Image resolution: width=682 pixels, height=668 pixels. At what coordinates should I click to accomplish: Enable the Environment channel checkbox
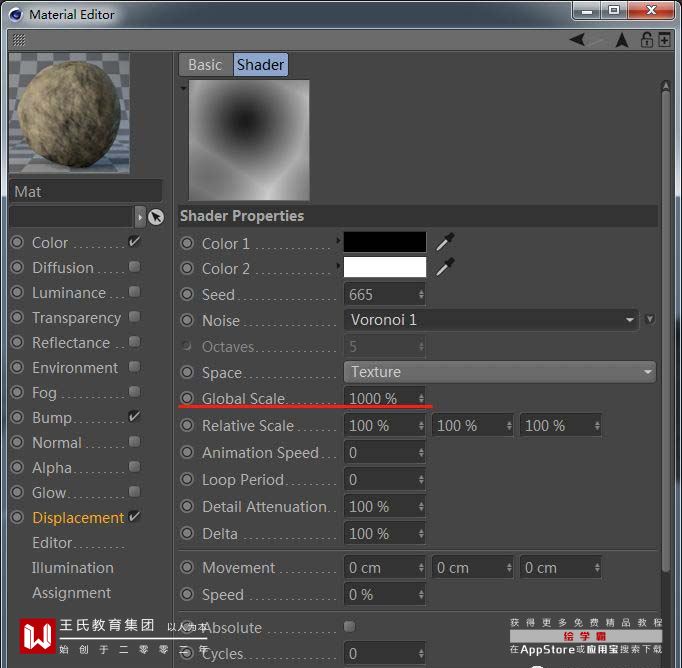click(134, 367)
